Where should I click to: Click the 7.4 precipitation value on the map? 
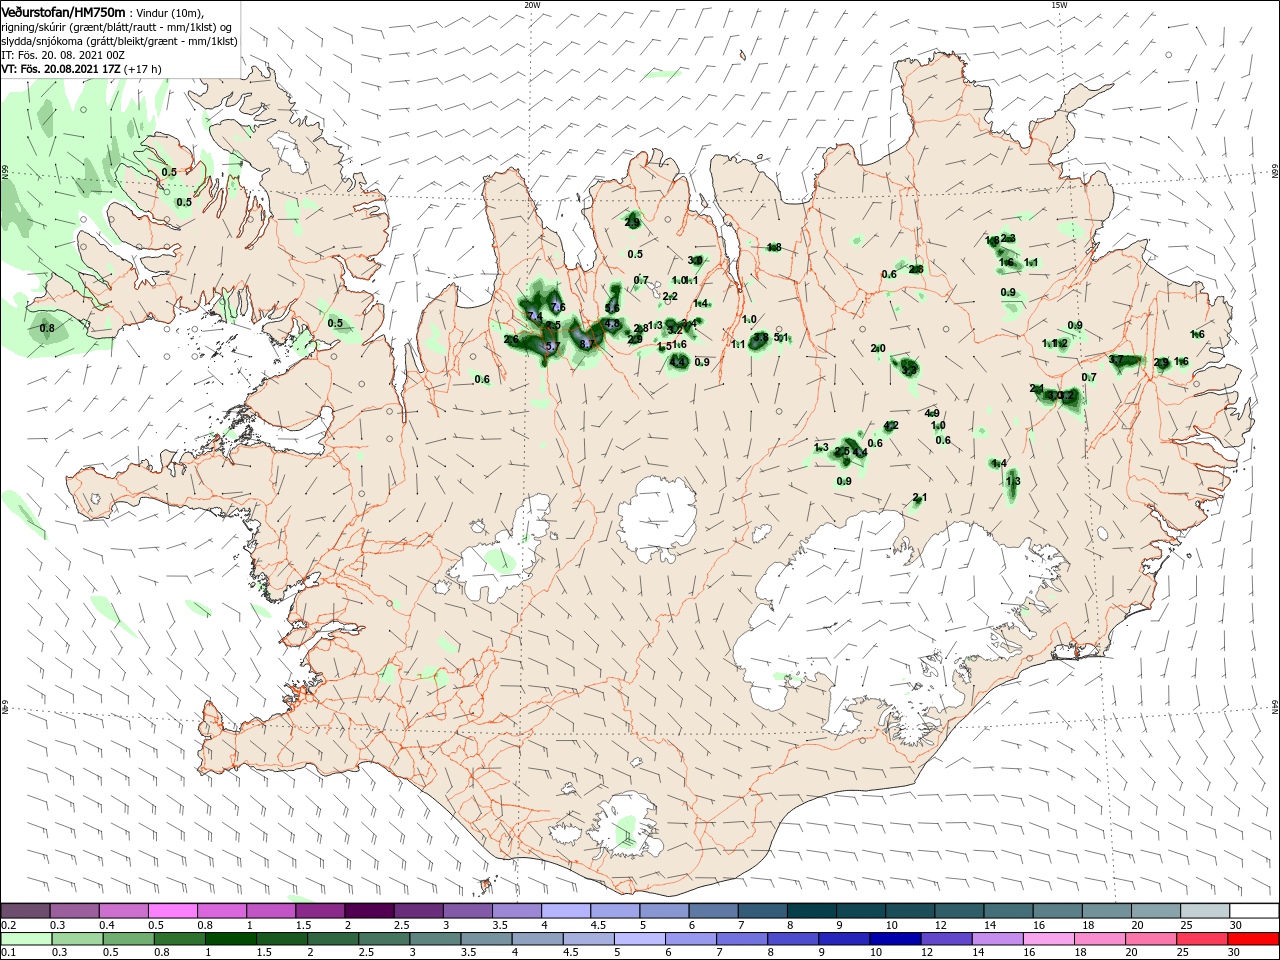[x=534, y=317]
